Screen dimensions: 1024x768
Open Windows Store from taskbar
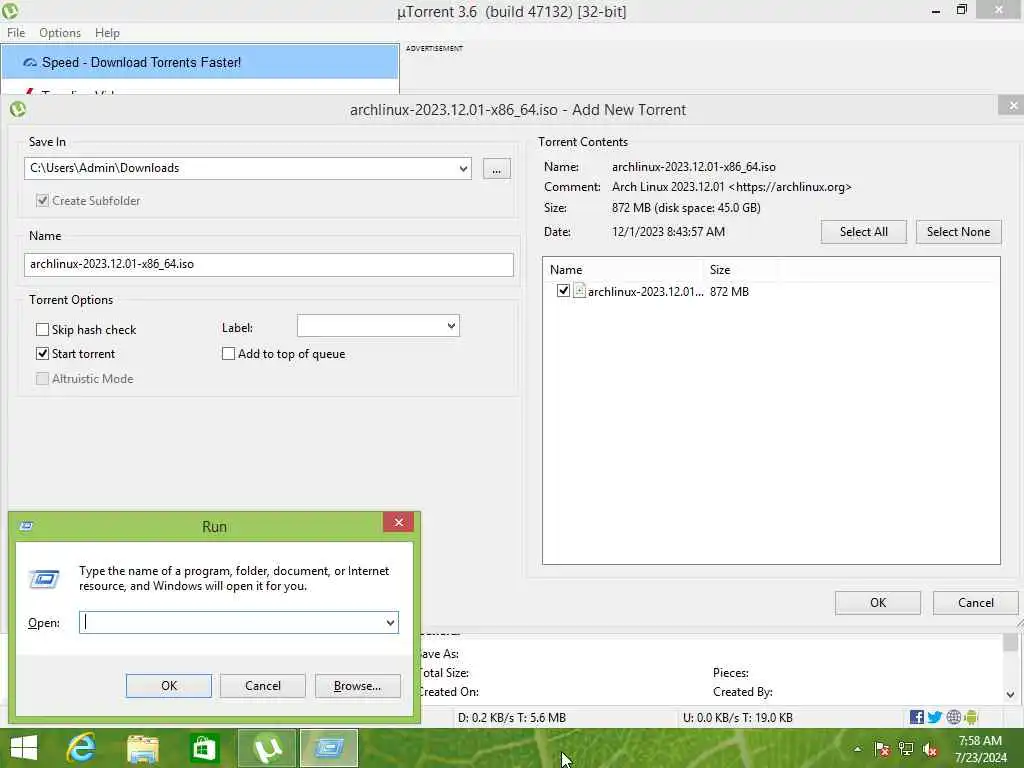tap(204, 748)
